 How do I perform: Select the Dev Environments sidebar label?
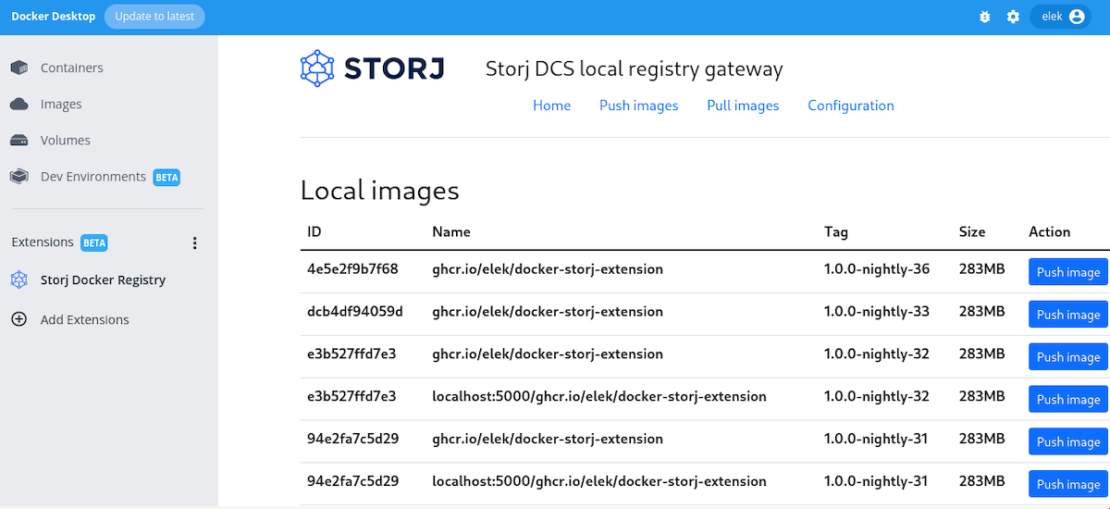pos(93,177)
